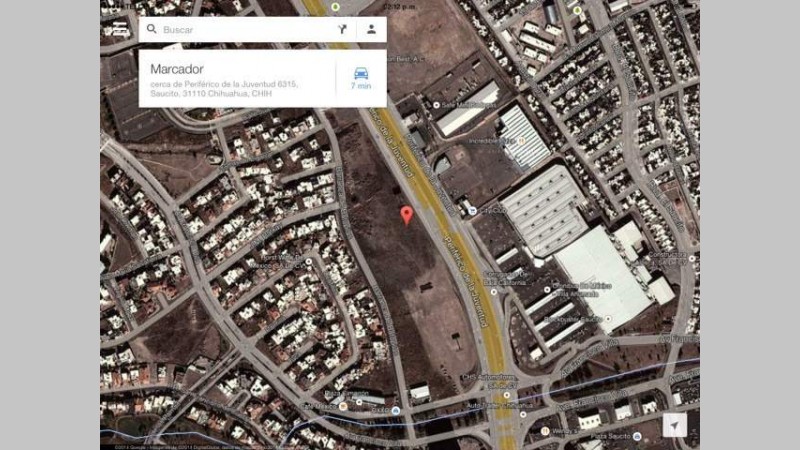Open directions using the route arrow icon
This screenshot has width=800, height=450.
pyautogui.click(x=342, y=29)
